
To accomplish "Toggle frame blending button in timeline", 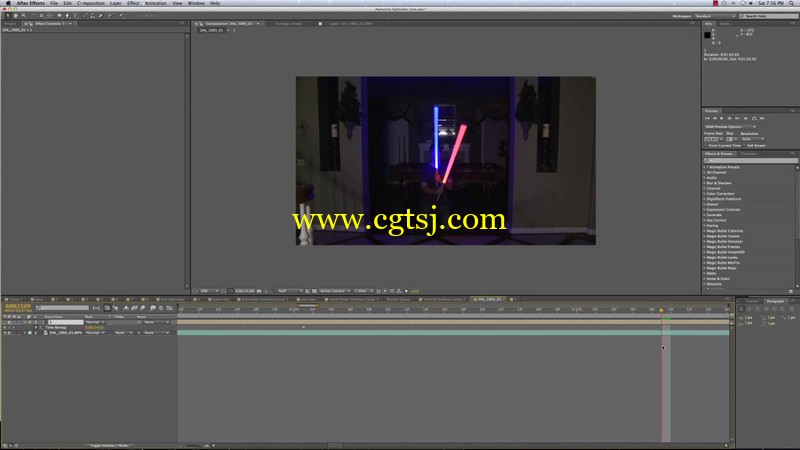I will pyautogui.click(x=134, y=308).
